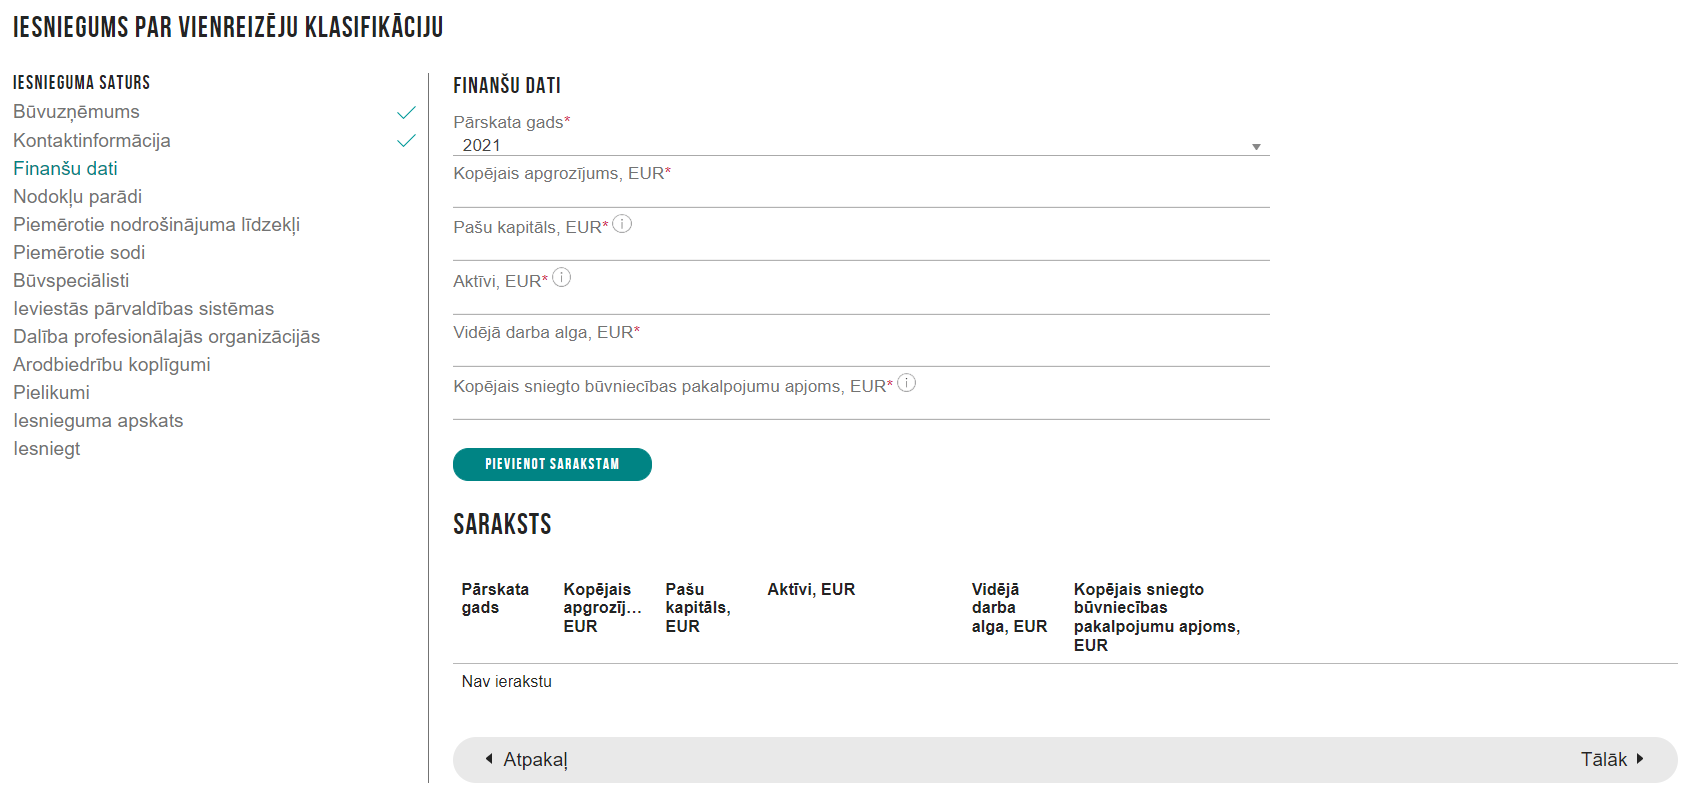The width and height of the screenshot is (1686, 797).
Task: Click Pievienot sarakstam button
Action: (552, 464)
